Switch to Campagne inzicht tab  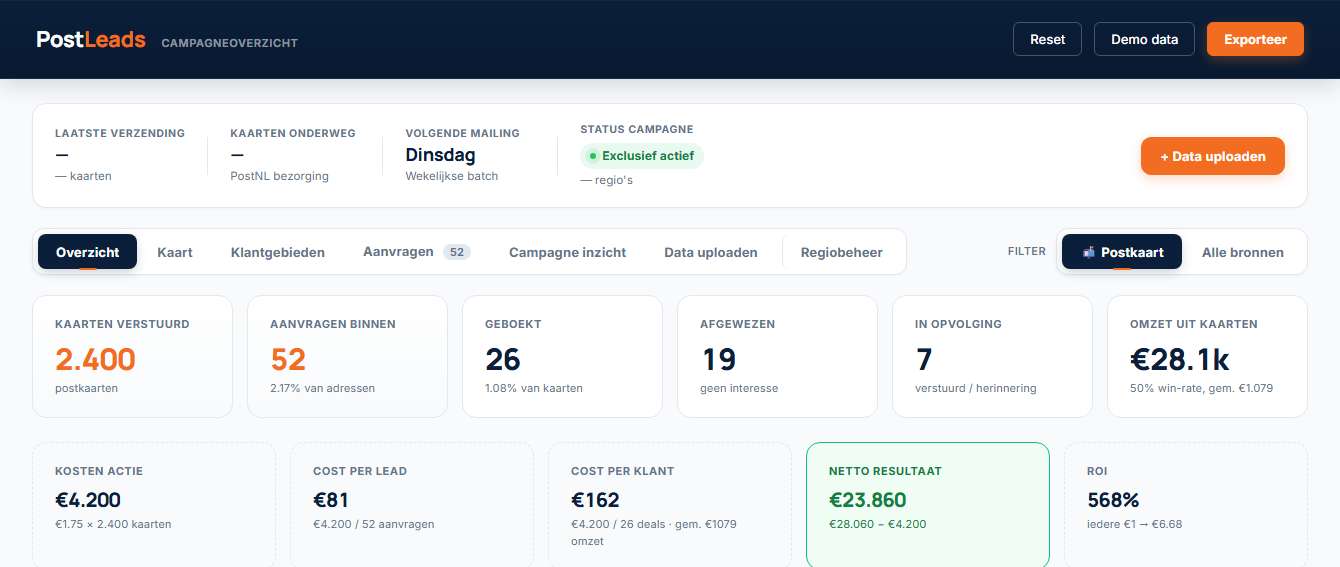tap(567, 252)
